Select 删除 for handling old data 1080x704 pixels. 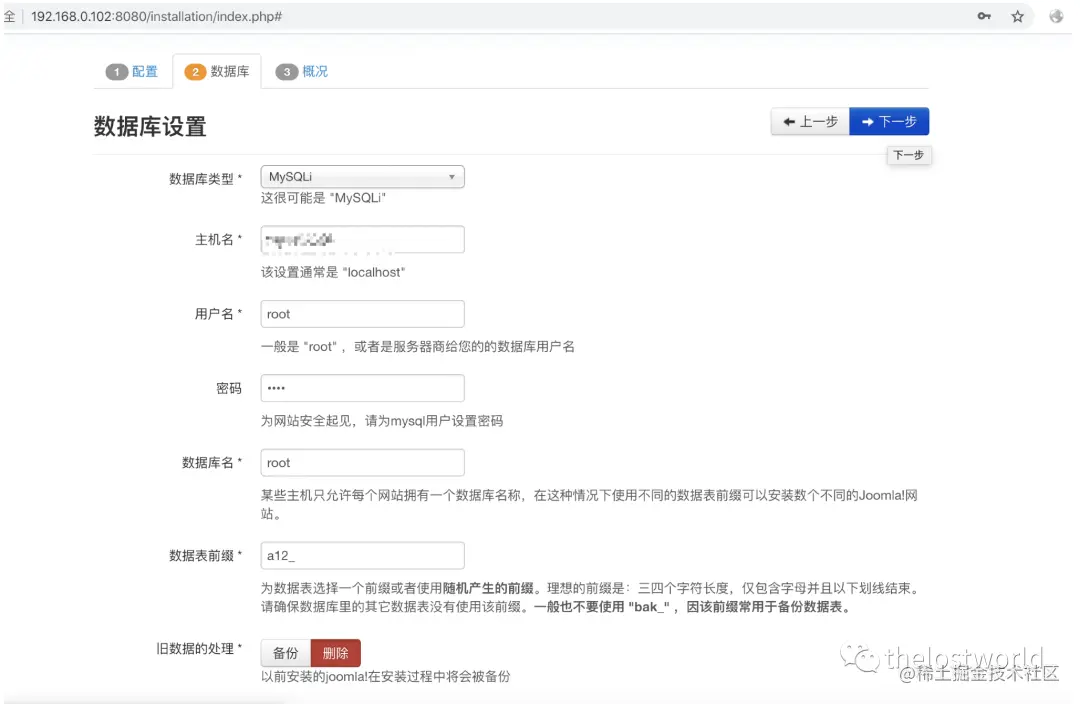point(336,652)
